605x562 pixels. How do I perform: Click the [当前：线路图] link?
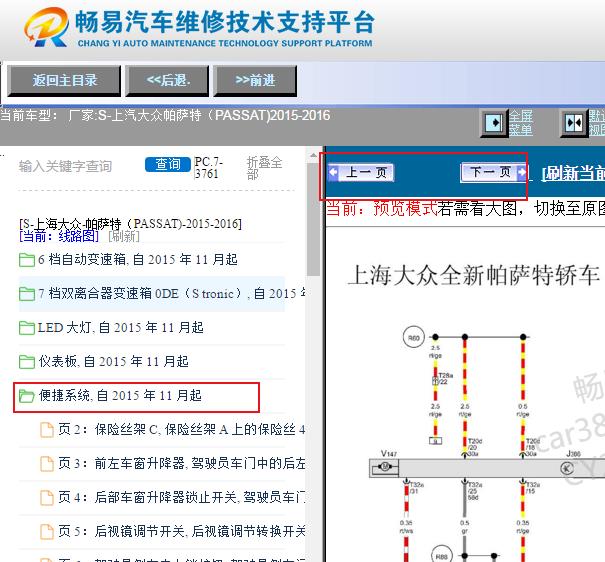[59, 236]
